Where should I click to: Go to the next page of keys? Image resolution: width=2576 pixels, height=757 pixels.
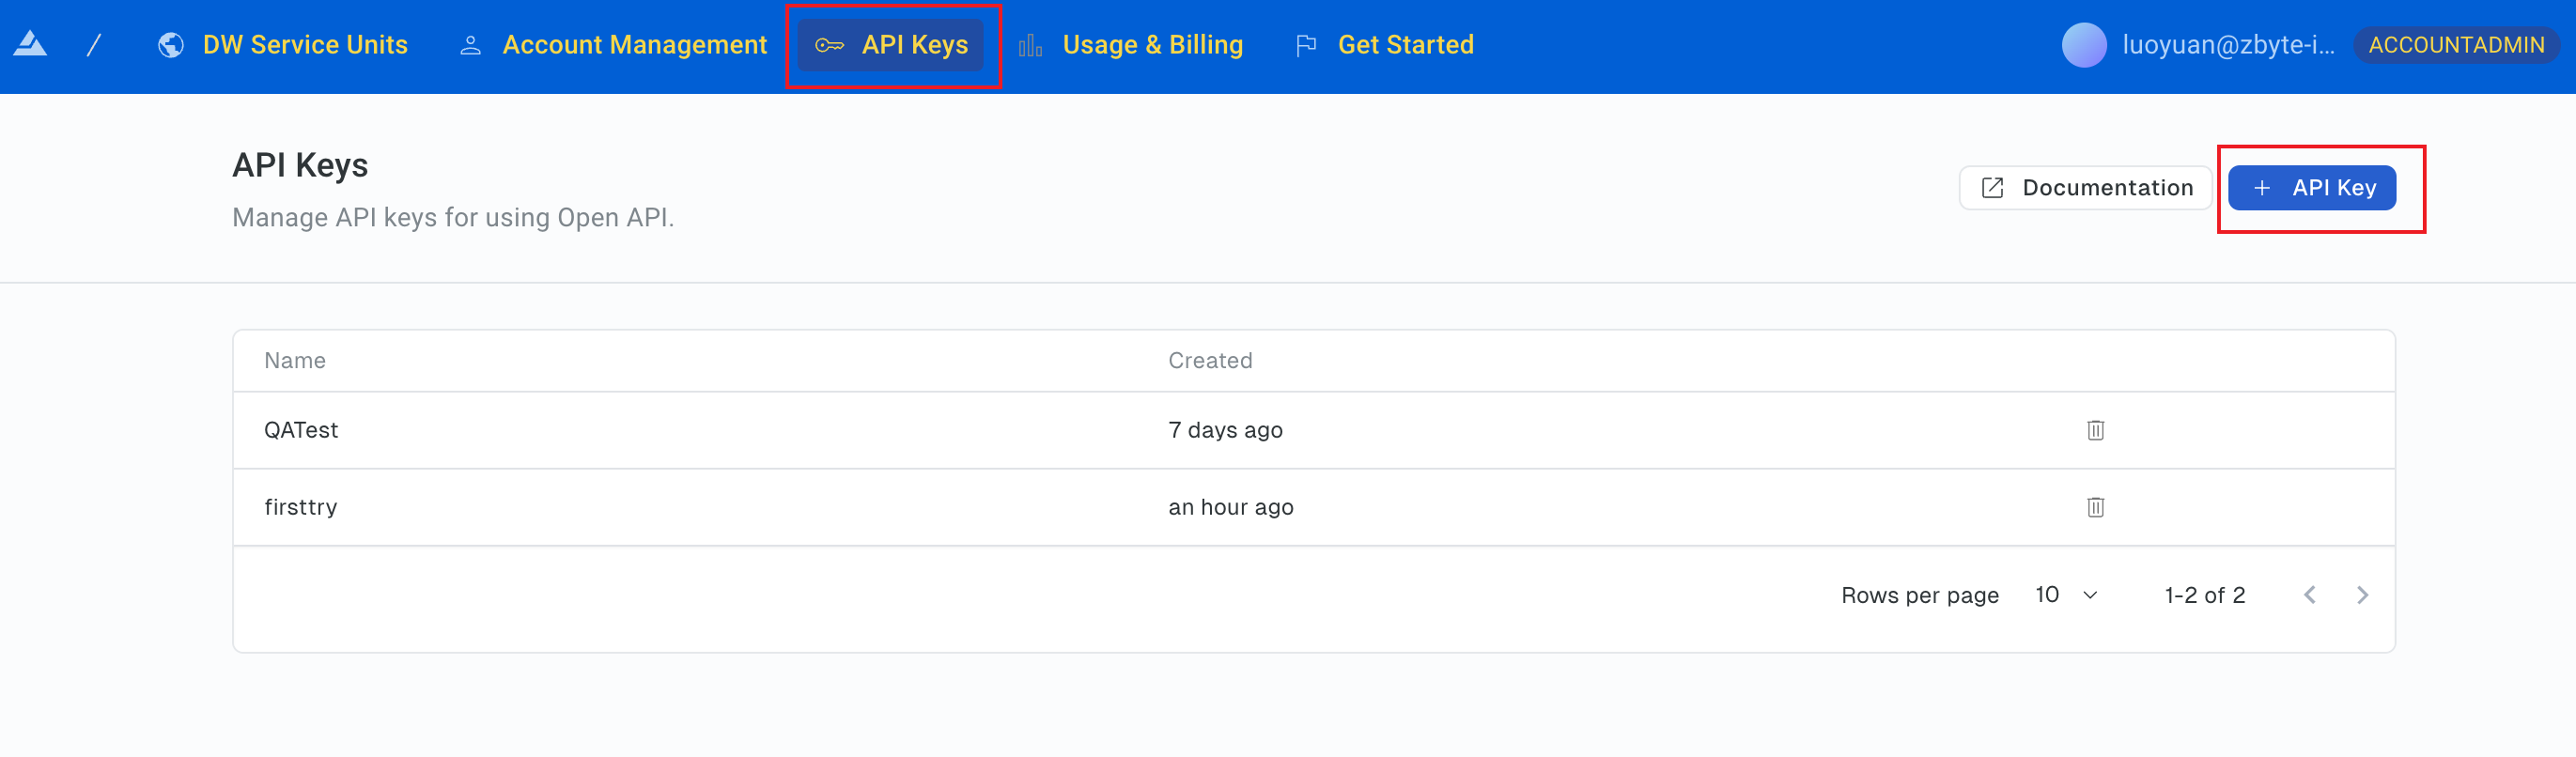pyautogui.click(x=2362, y=595)
